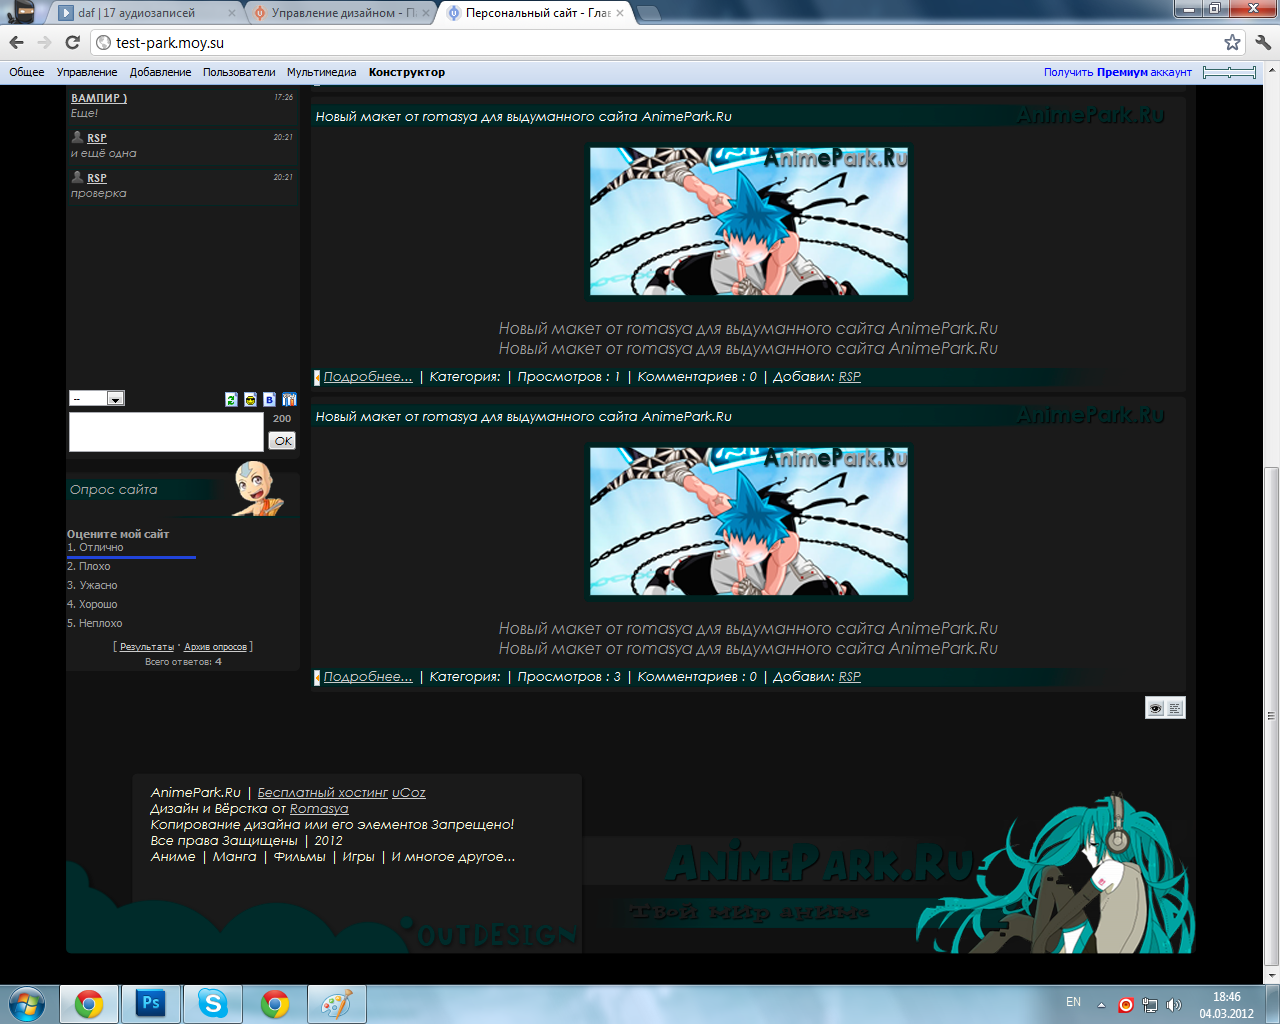Open the Управление menu
1280x1024 pixels.
coord(87,72)
